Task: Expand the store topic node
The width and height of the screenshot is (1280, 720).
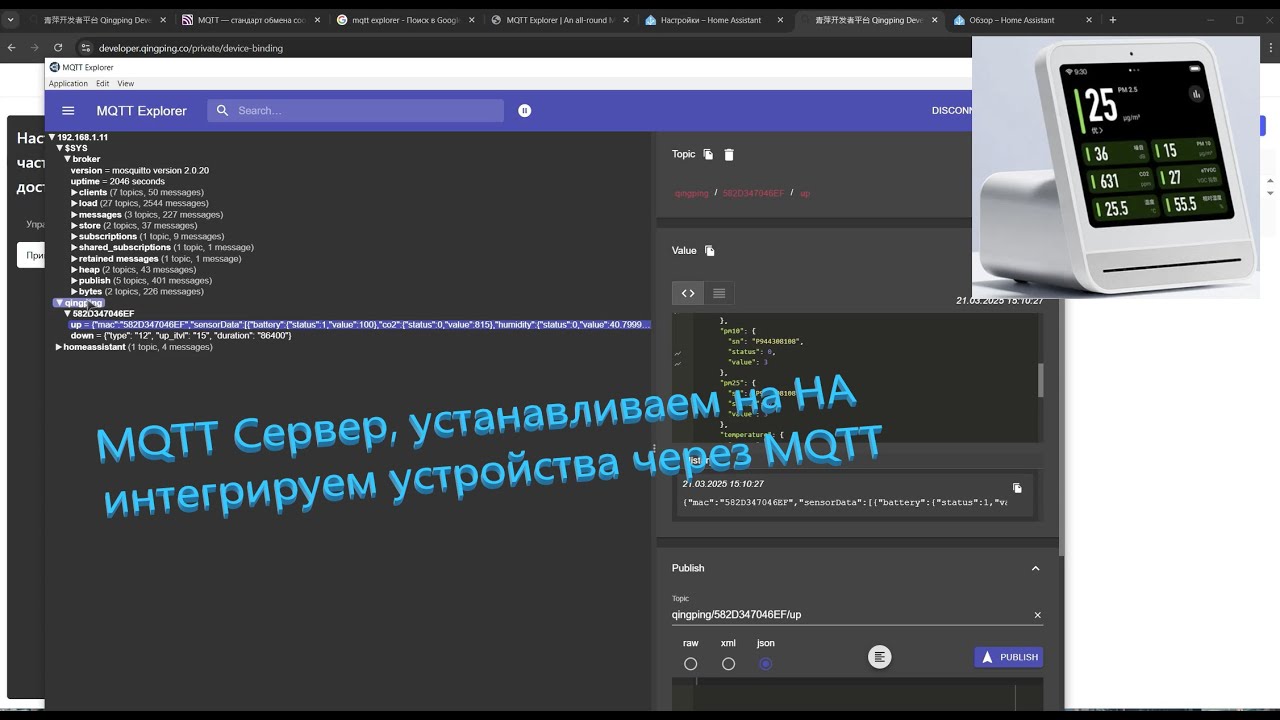Action: pyautogui.click(x=74, y=226)
